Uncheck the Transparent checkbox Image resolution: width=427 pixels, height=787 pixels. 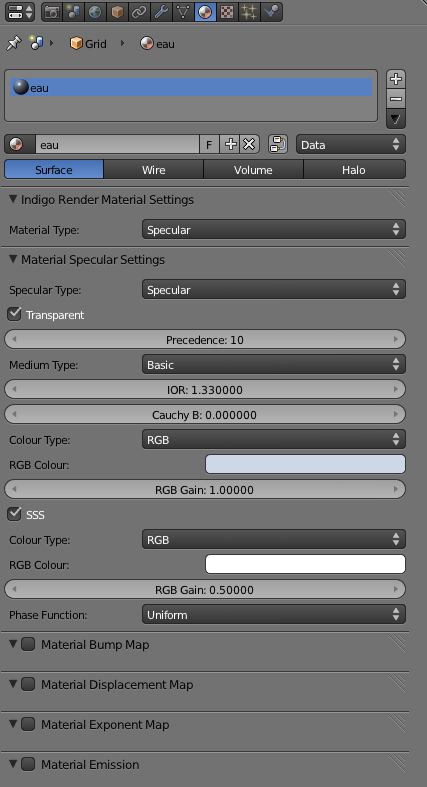click(x=14, y=315)
